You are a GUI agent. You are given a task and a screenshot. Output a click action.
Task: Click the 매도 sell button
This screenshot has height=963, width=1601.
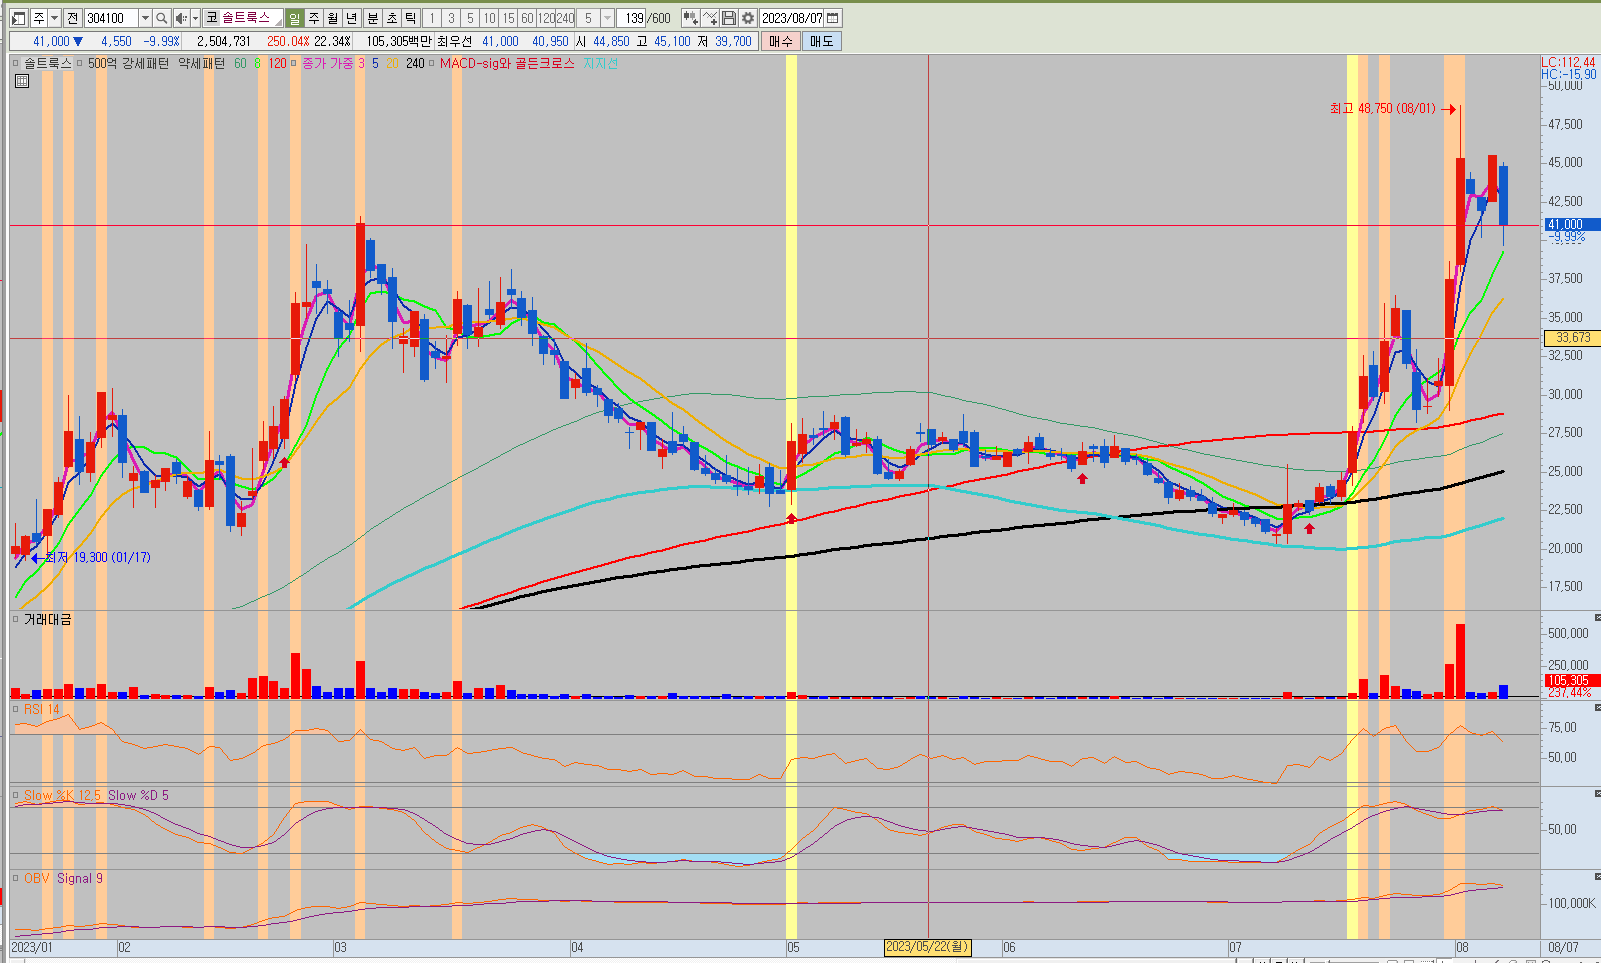822,41
